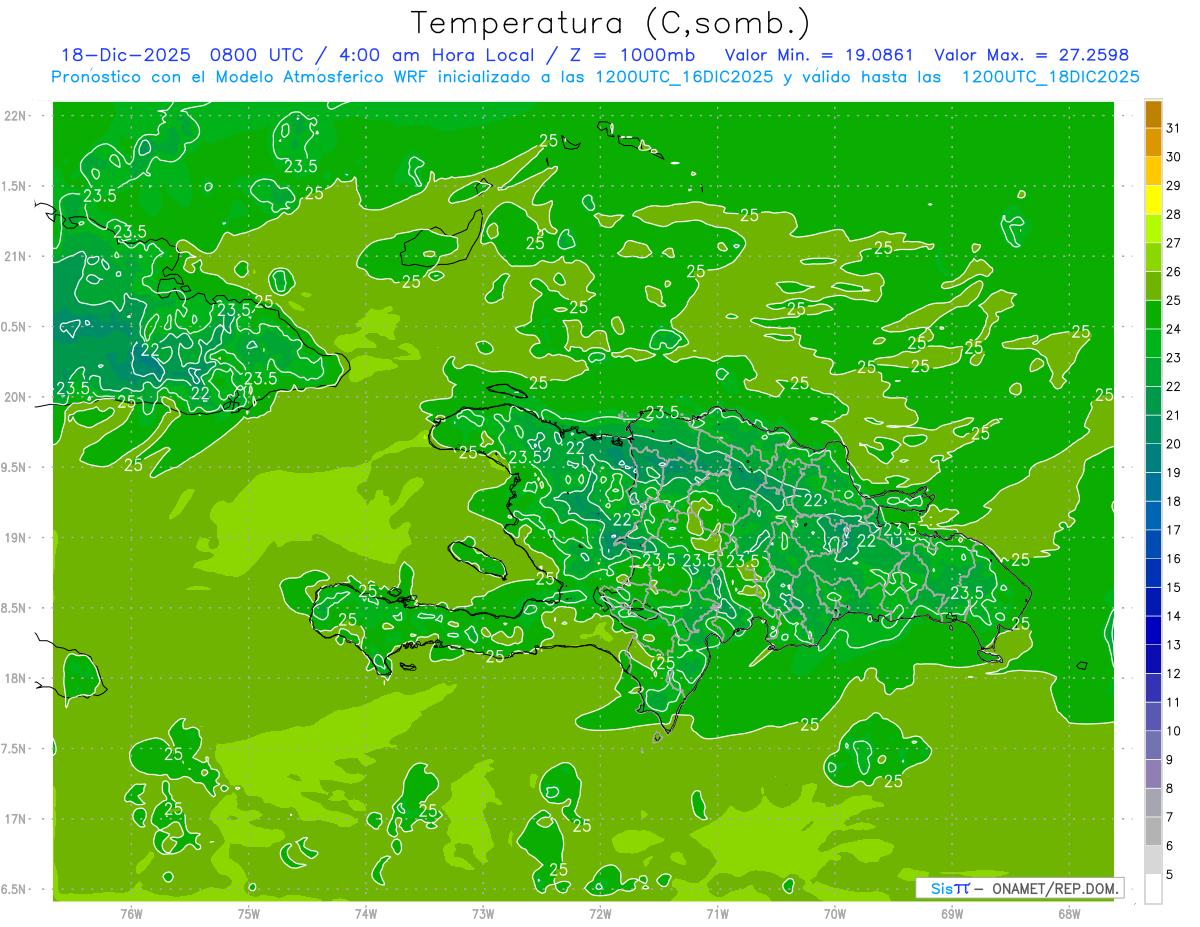
Task: Click the '70W' longitude axis label
Action: 835,913
